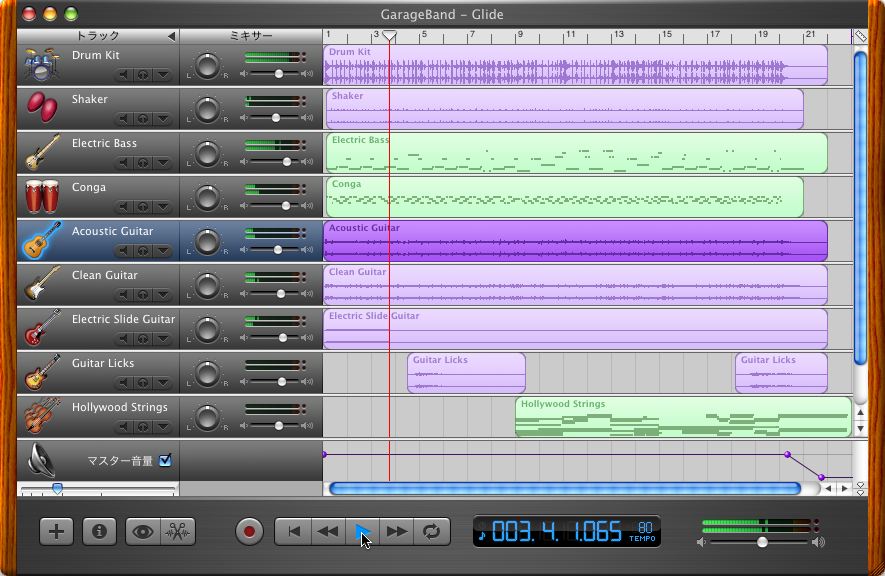Select the first Guitar Licks region
The height and width of the screenshot is (576, 885).
(466, 372)
